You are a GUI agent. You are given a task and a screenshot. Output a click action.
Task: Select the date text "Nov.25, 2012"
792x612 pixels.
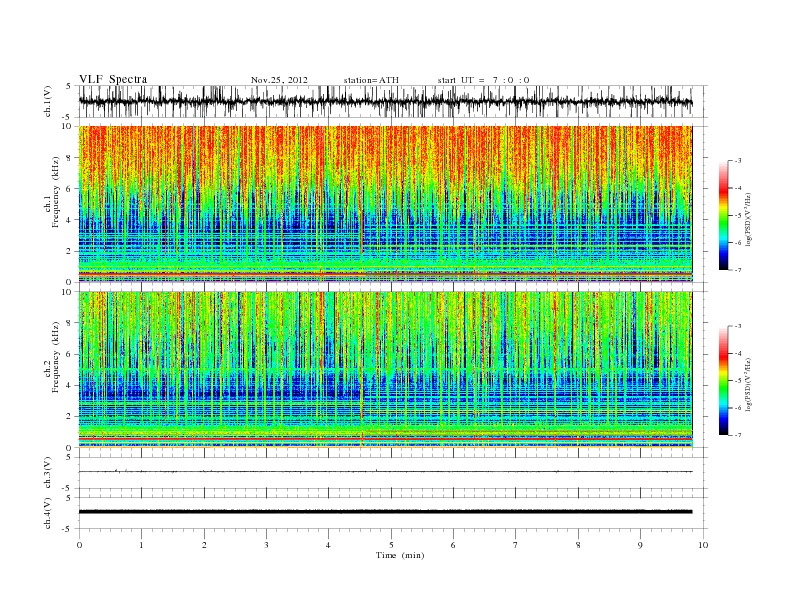tap(279, 80)
